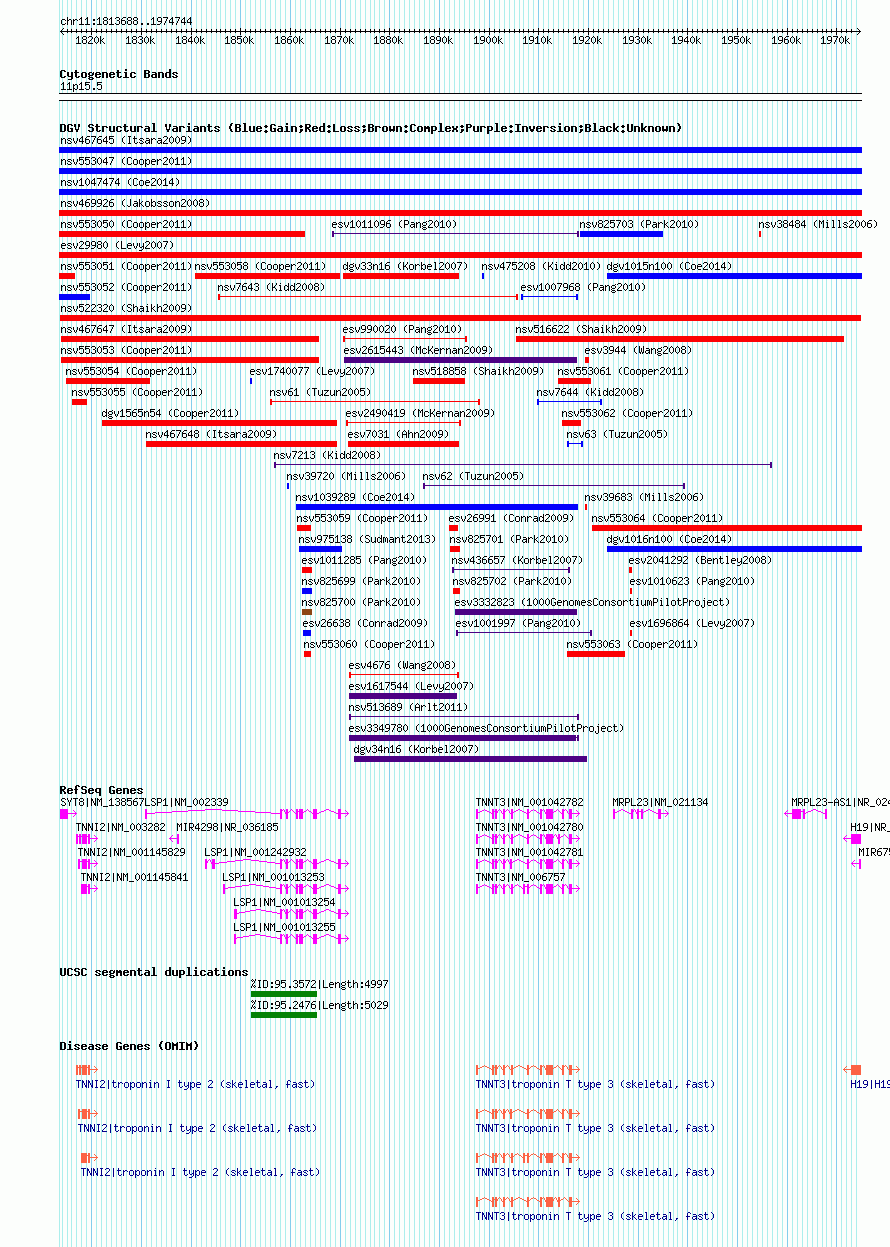Open variant nsv469926 (Jakobsson2008)
This screenshot has width=890, height=1247.
click(x=135, y=203)
